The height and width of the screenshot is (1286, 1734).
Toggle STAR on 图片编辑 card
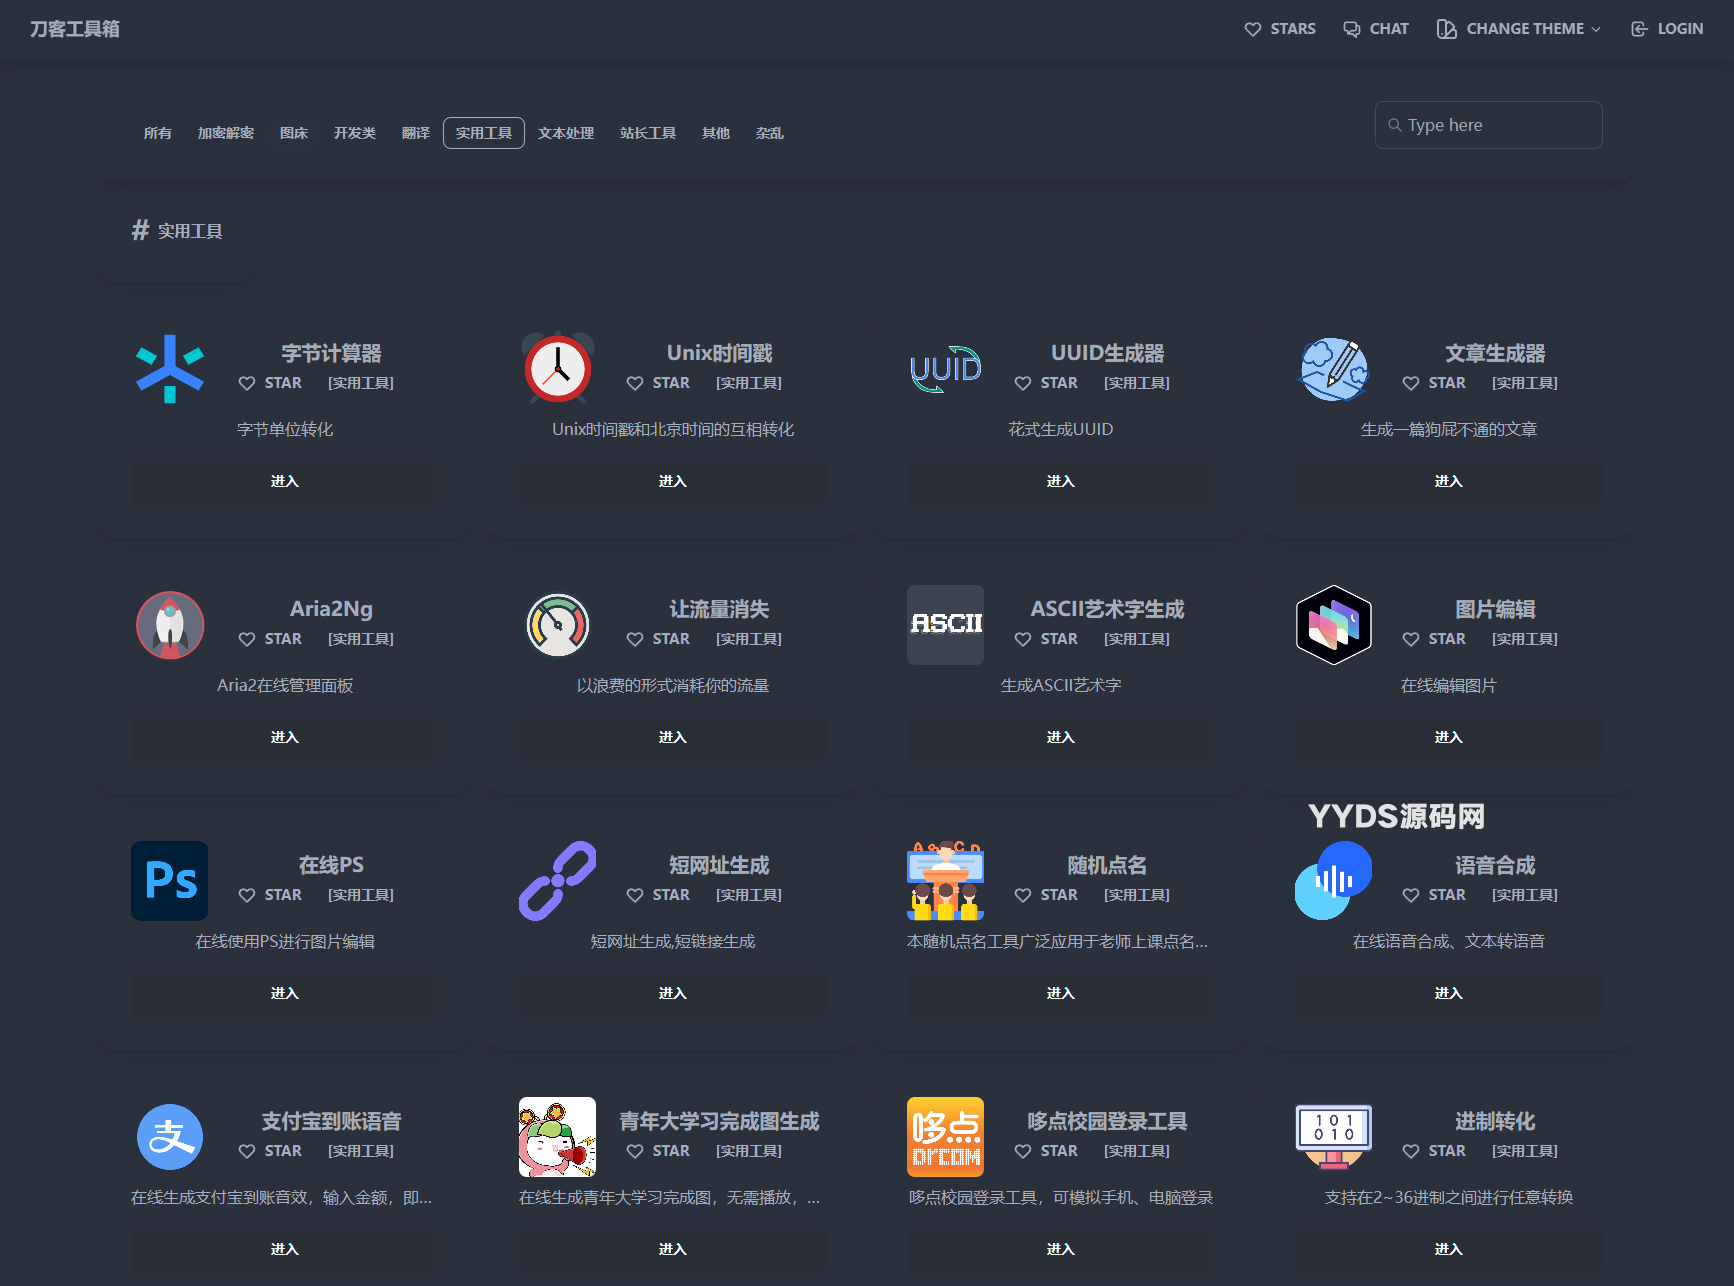point(1434,639)
